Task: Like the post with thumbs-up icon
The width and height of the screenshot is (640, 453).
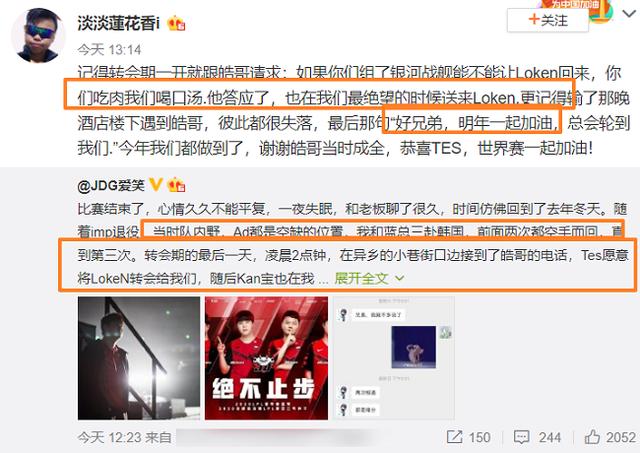Action: pyautogui.click(x=592, y=437)
